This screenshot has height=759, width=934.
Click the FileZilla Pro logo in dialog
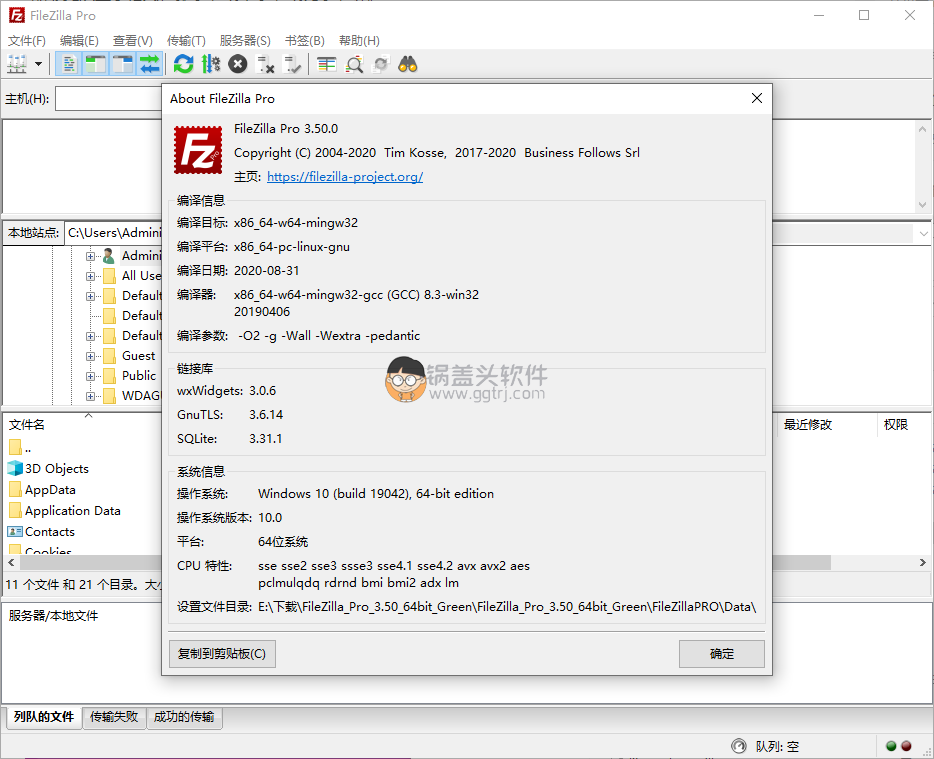pyautogui.click(x=198, y=150)
